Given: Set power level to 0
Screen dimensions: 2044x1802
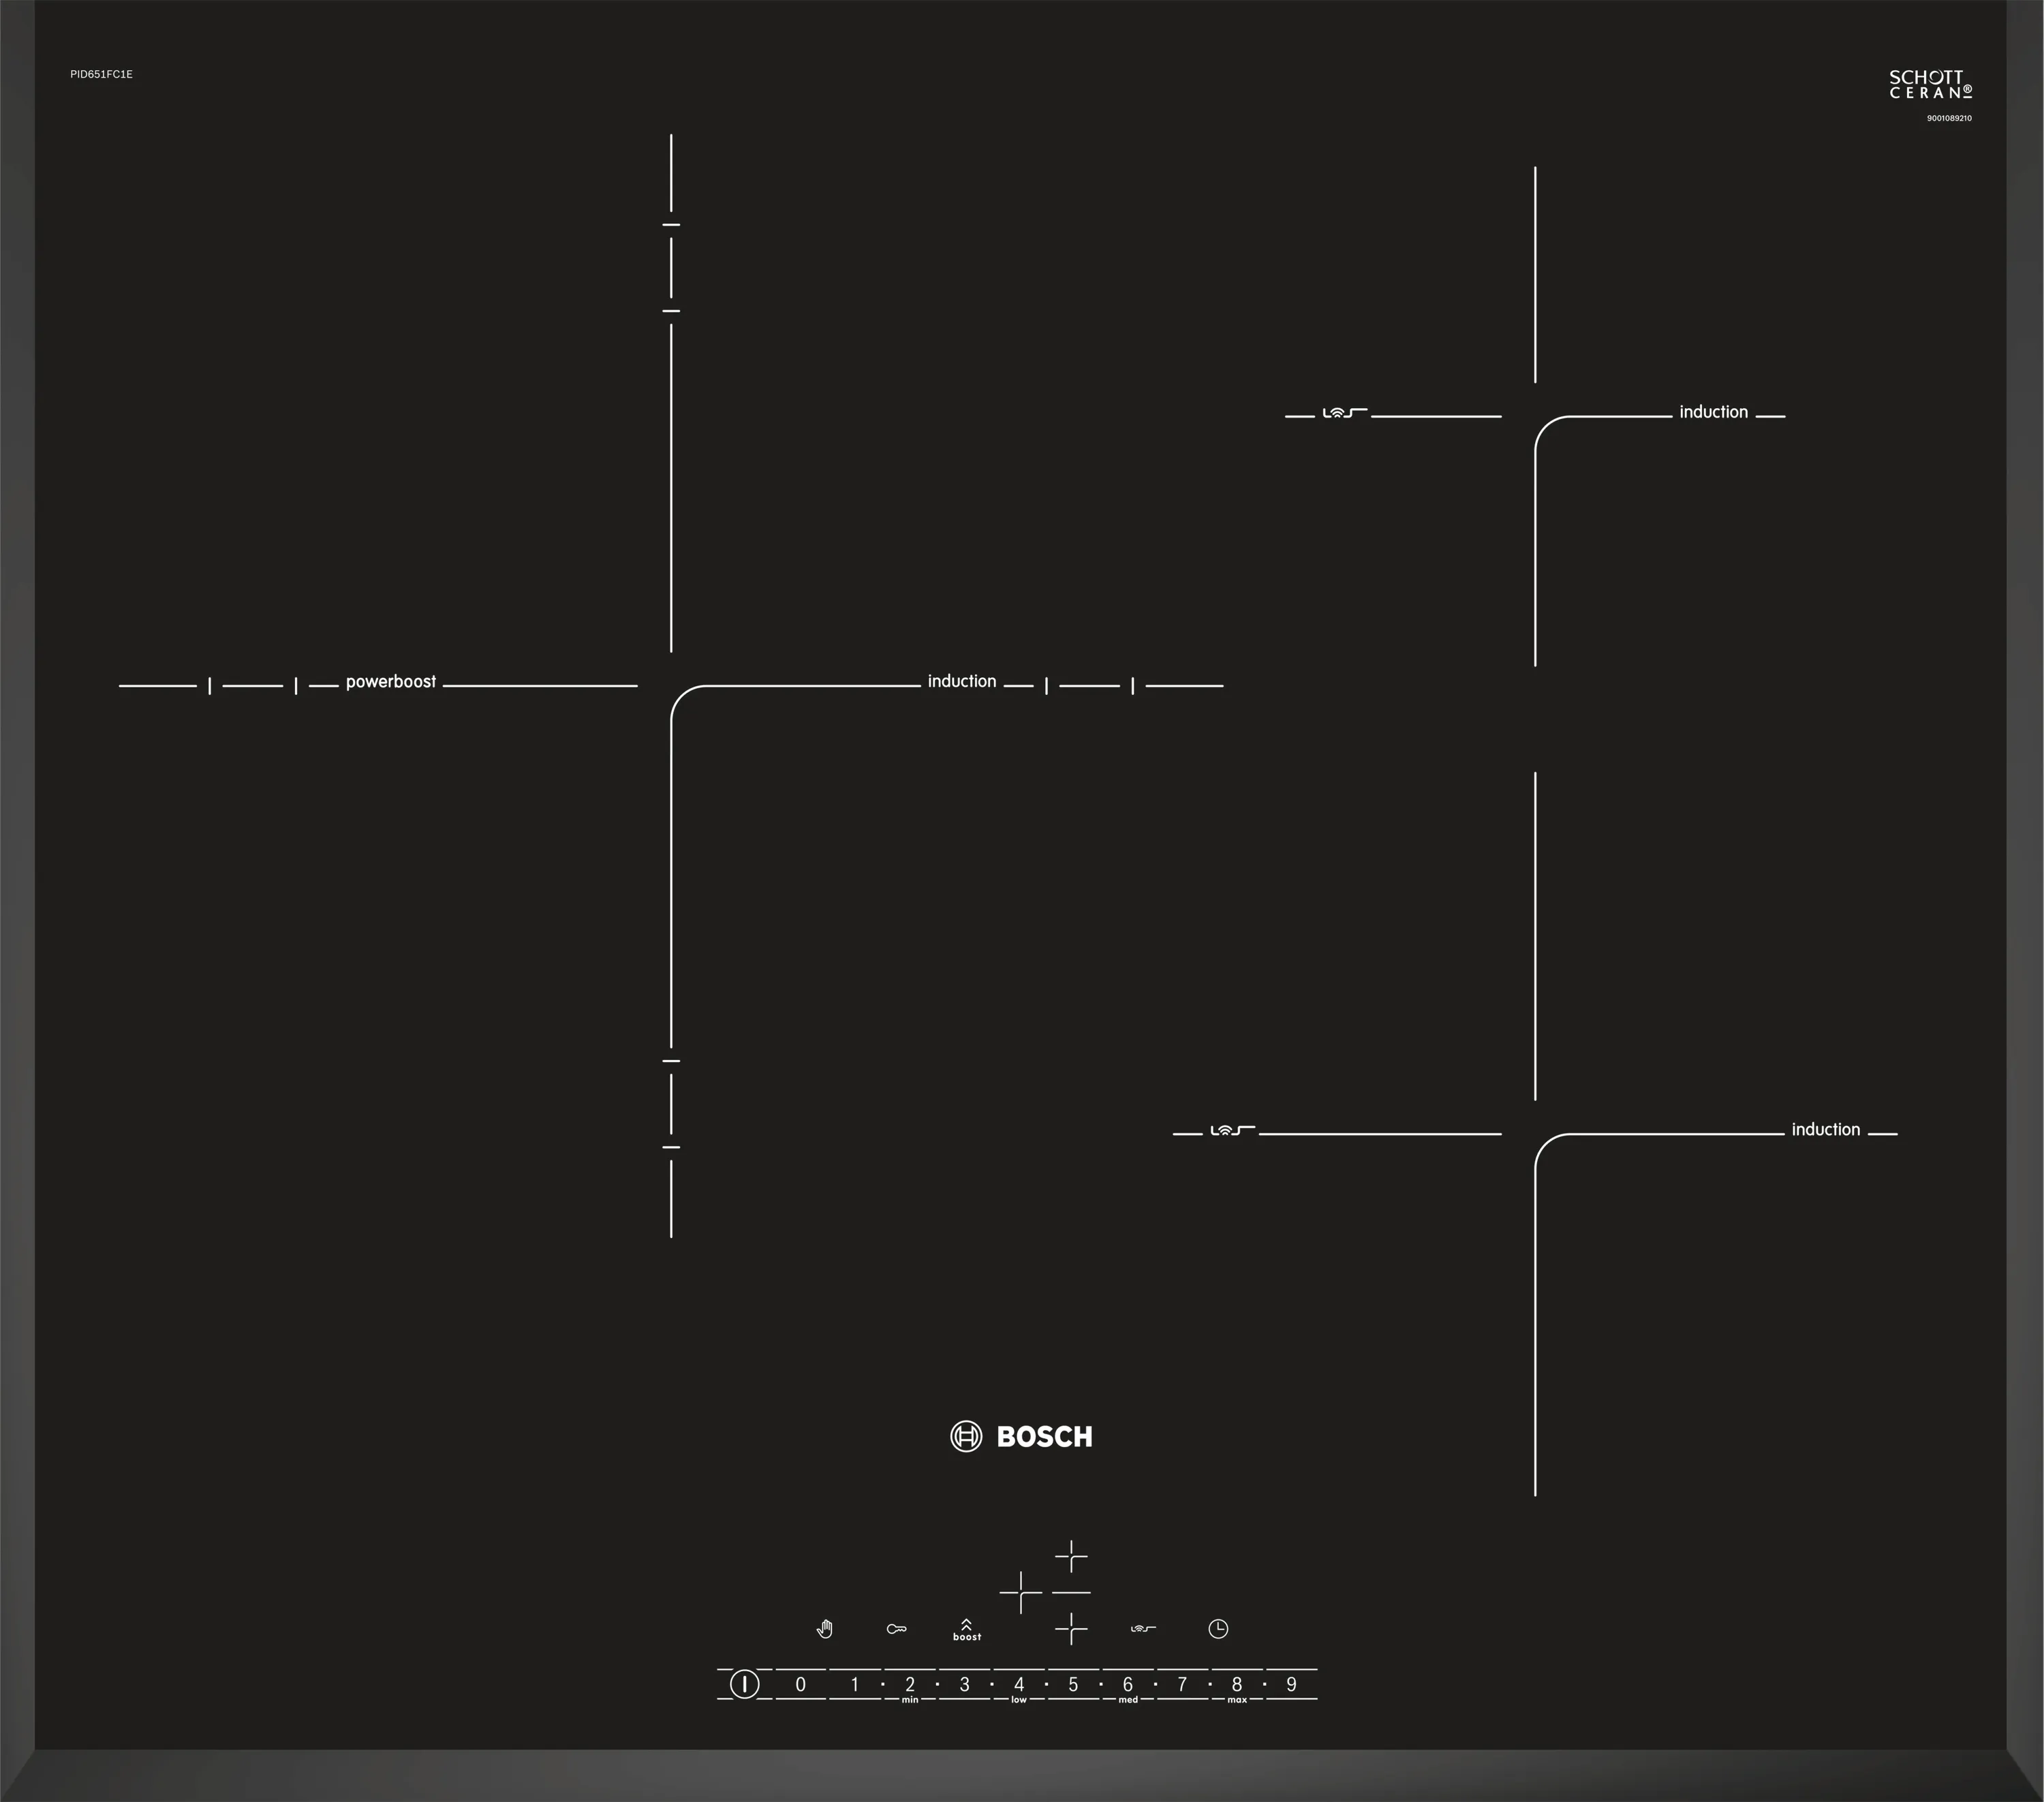Looking at the screenshot, I should tap(800, 1685).
